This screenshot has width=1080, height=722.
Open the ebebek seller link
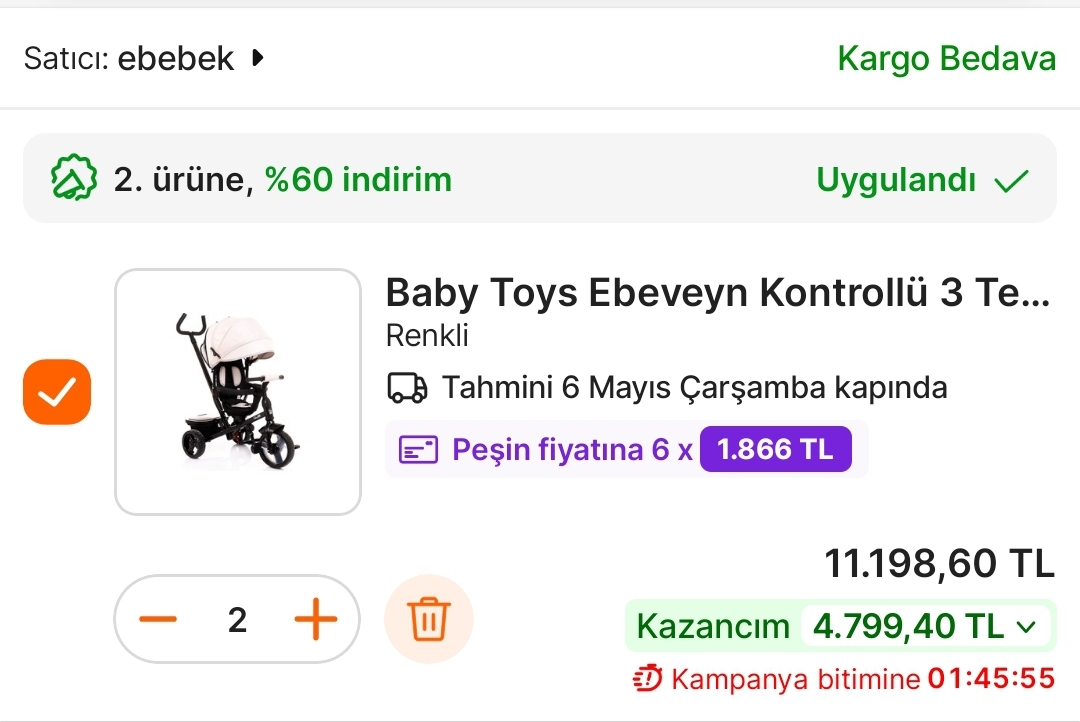(x=176, y=58)
